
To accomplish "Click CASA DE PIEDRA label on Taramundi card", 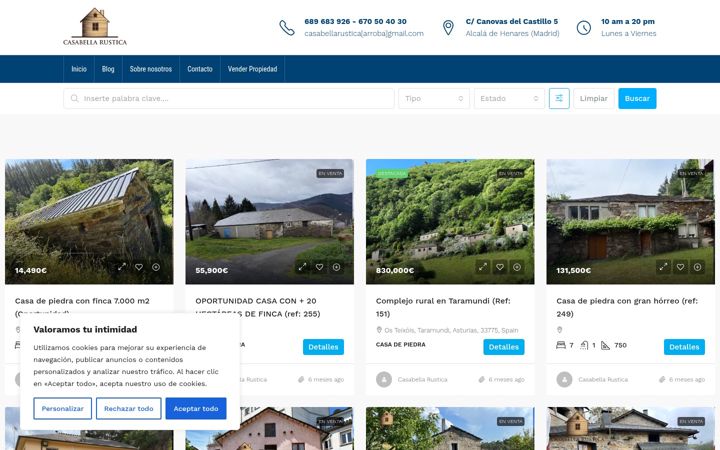I will pyautogui.click(x=400, y=344).
